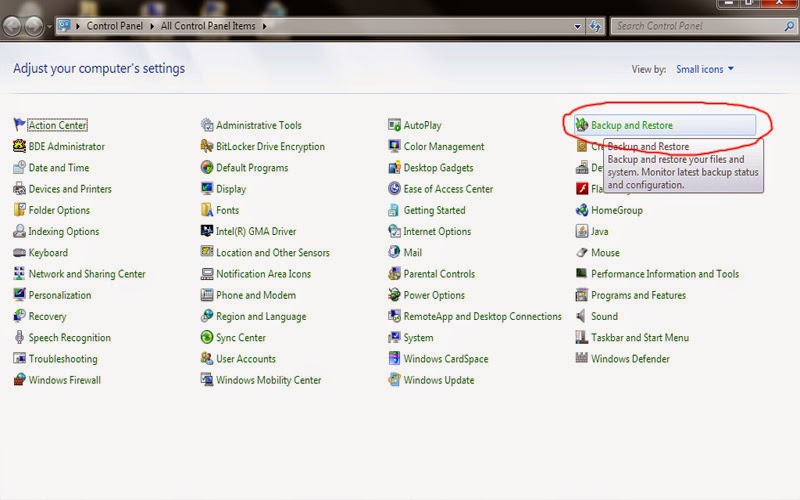Open the Keyboard icon

point(19,253)
